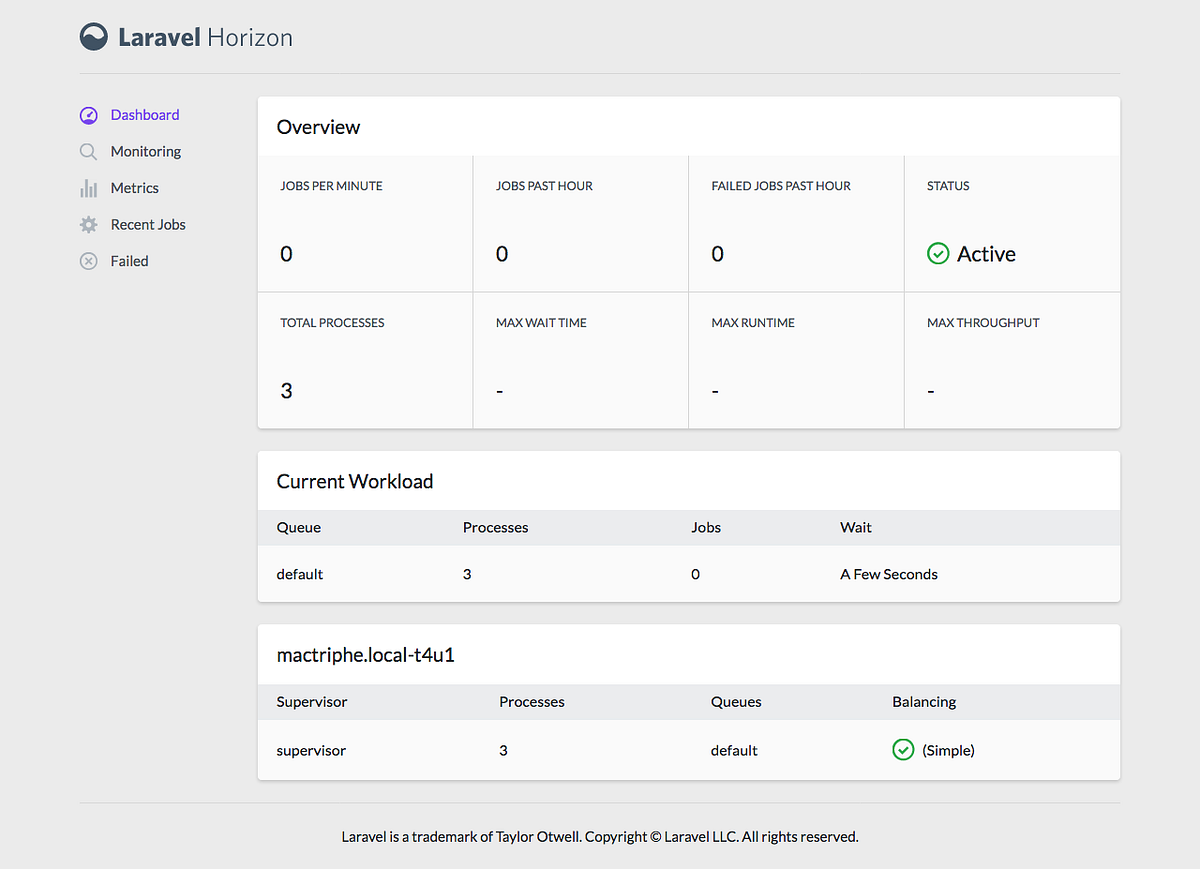Click the Monitoring magnifying glass icon
The height and width of the screenshot is (869, 1200).
click(x=89, y=151)
